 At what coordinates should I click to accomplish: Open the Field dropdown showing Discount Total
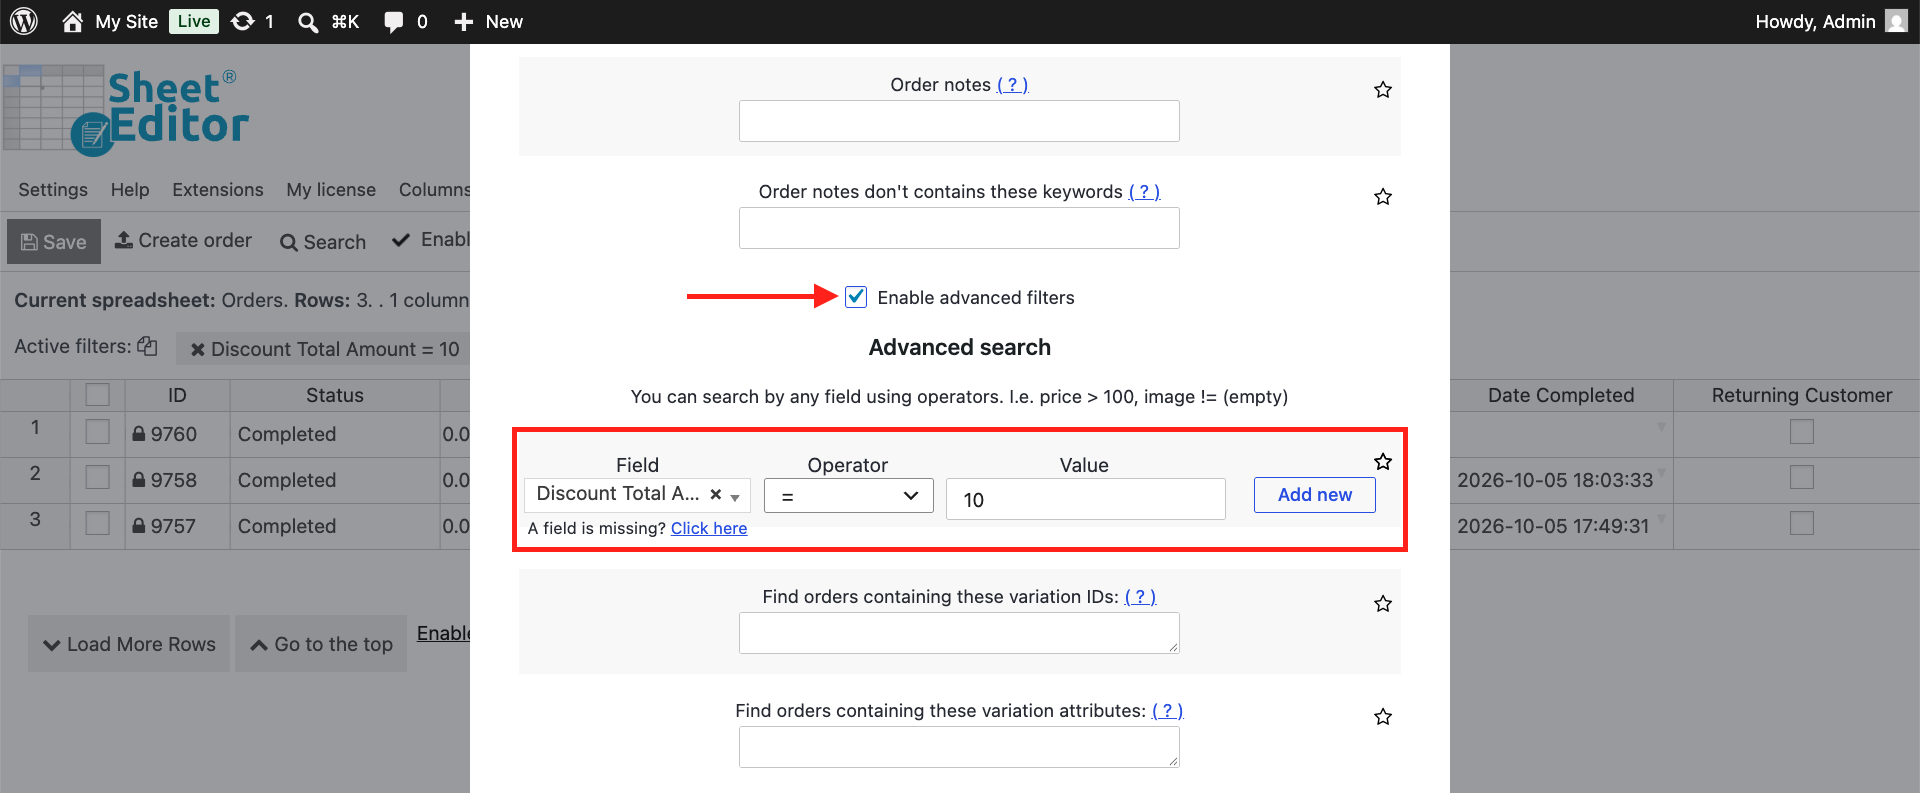(x=637, y=494)
